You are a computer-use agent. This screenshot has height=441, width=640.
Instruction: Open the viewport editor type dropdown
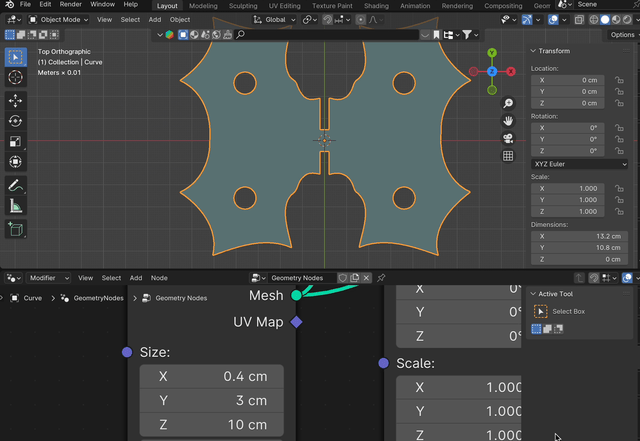tap(14, 20)
